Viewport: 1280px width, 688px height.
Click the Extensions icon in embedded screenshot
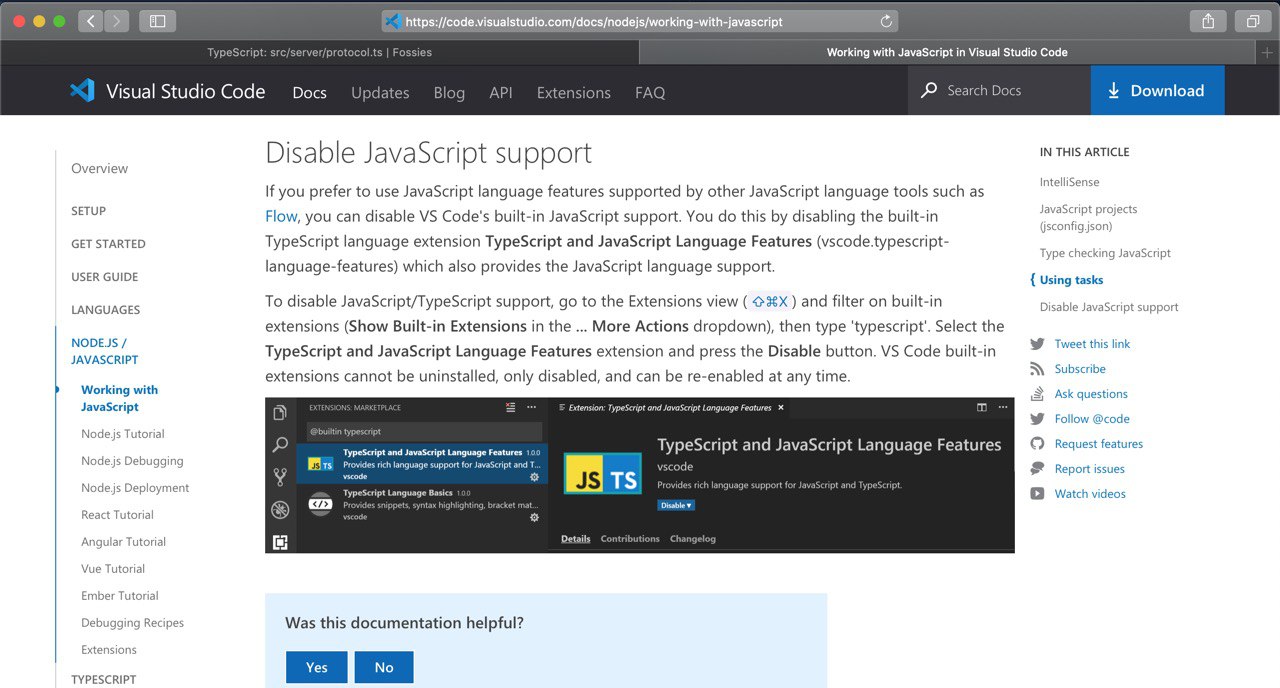coord(280,542)
